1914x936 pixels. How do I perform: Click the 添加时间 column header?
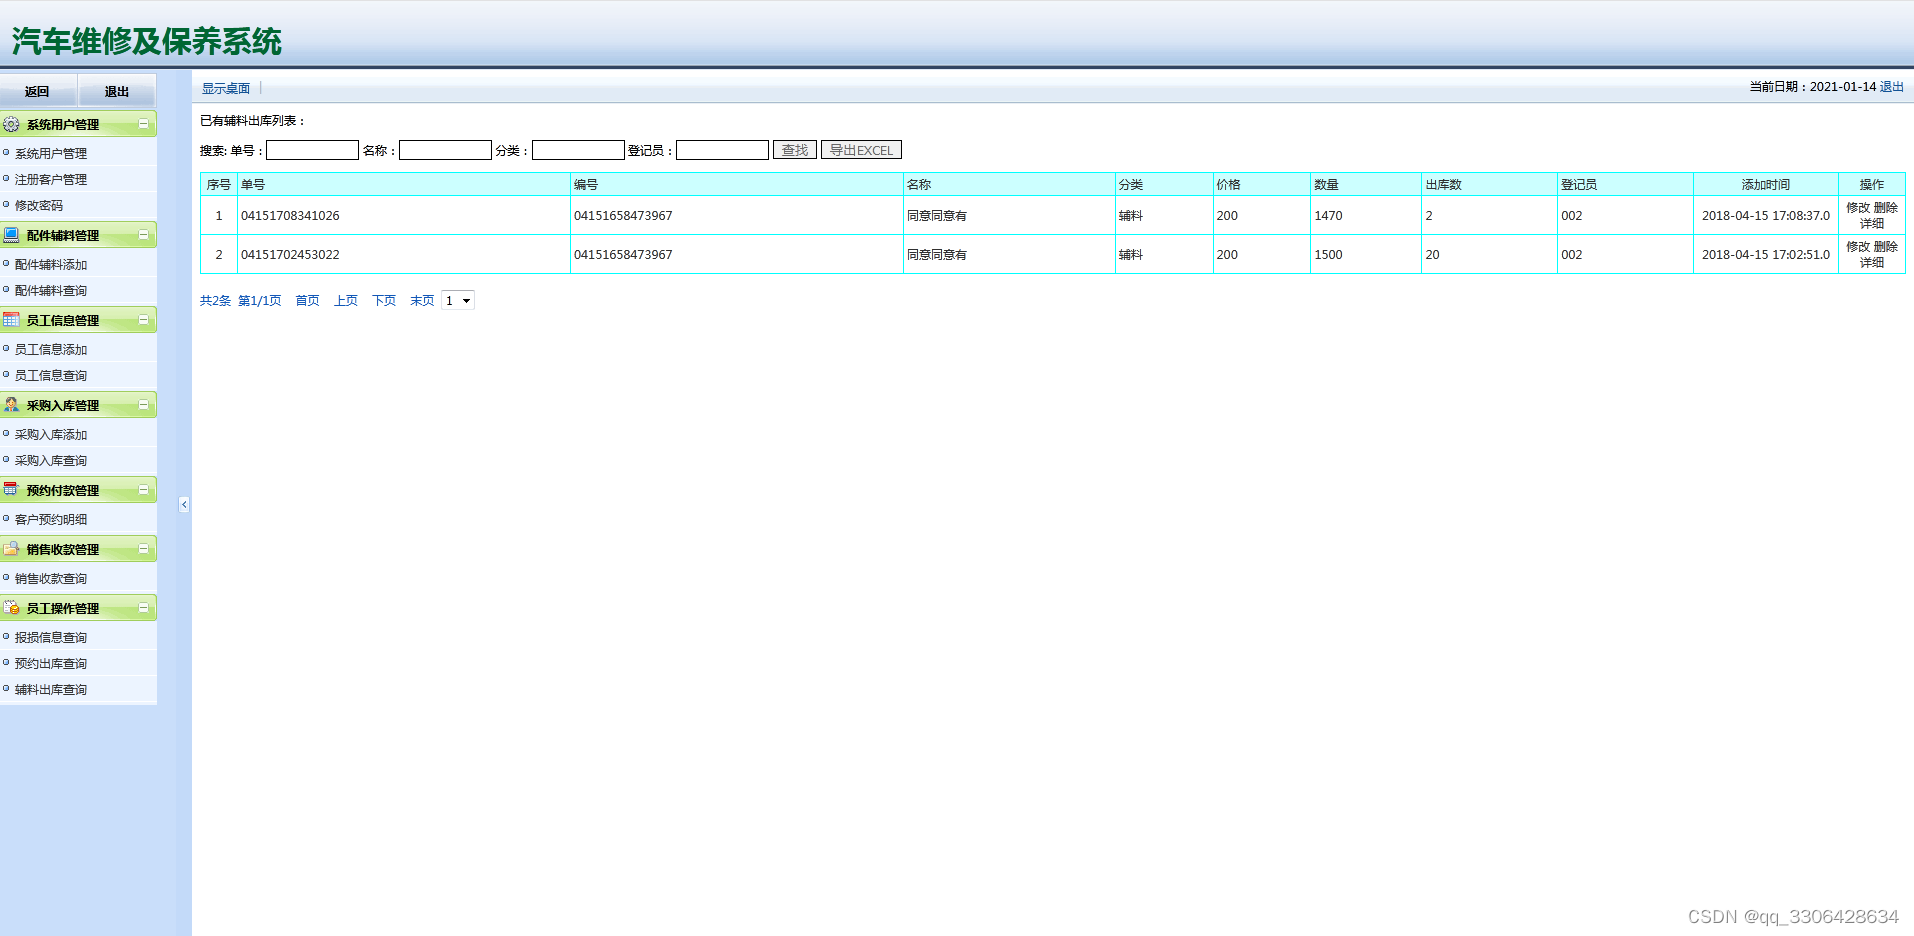(1766, 185)
